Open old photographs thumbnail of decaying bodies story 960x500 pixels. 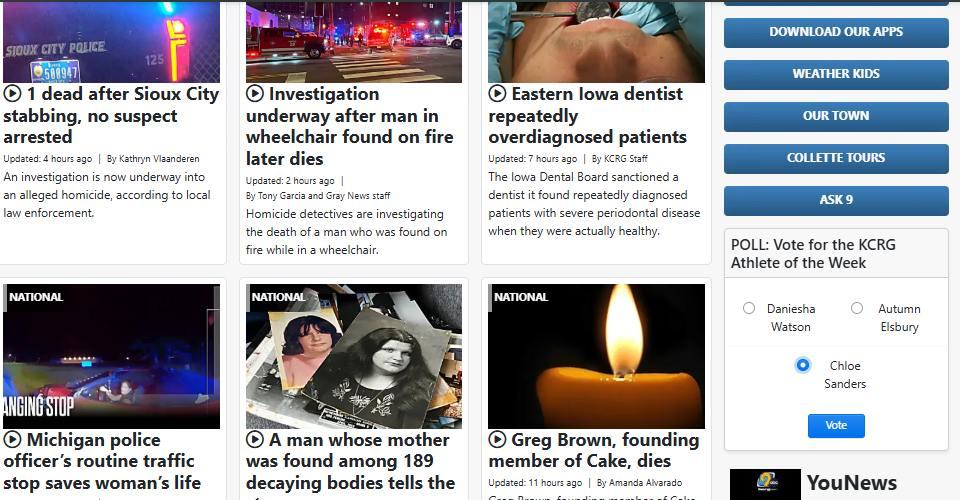354,356
